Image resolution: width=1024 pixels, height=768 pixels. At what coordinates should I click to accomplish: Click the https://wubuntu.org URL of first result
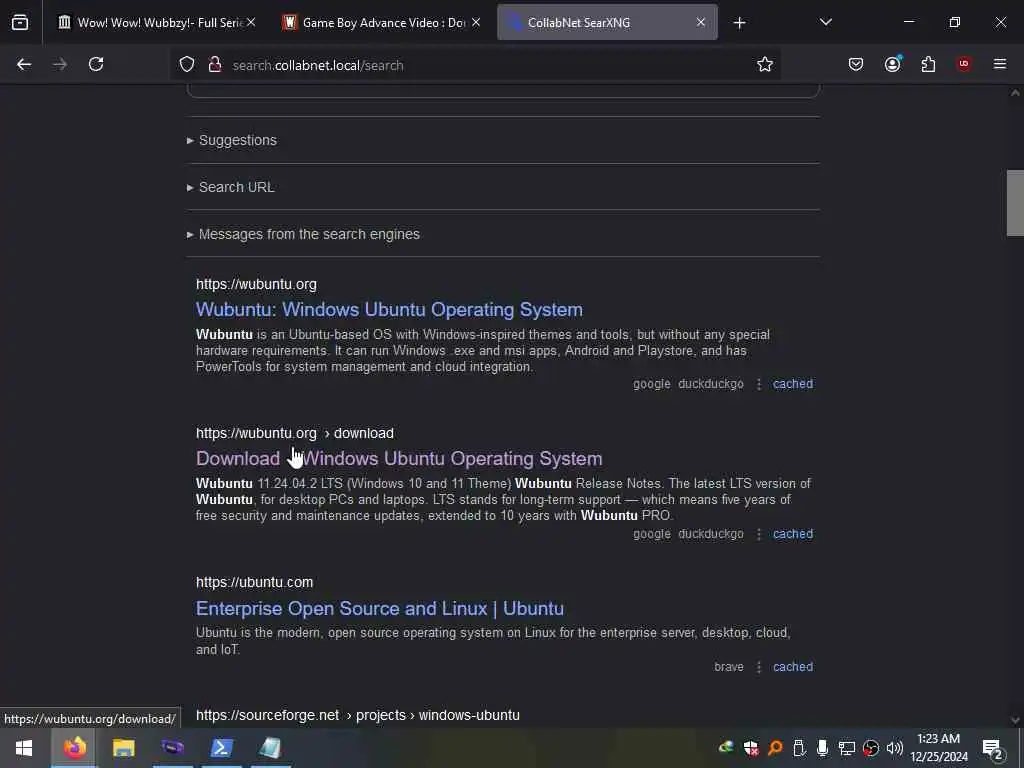click(256, 284)
